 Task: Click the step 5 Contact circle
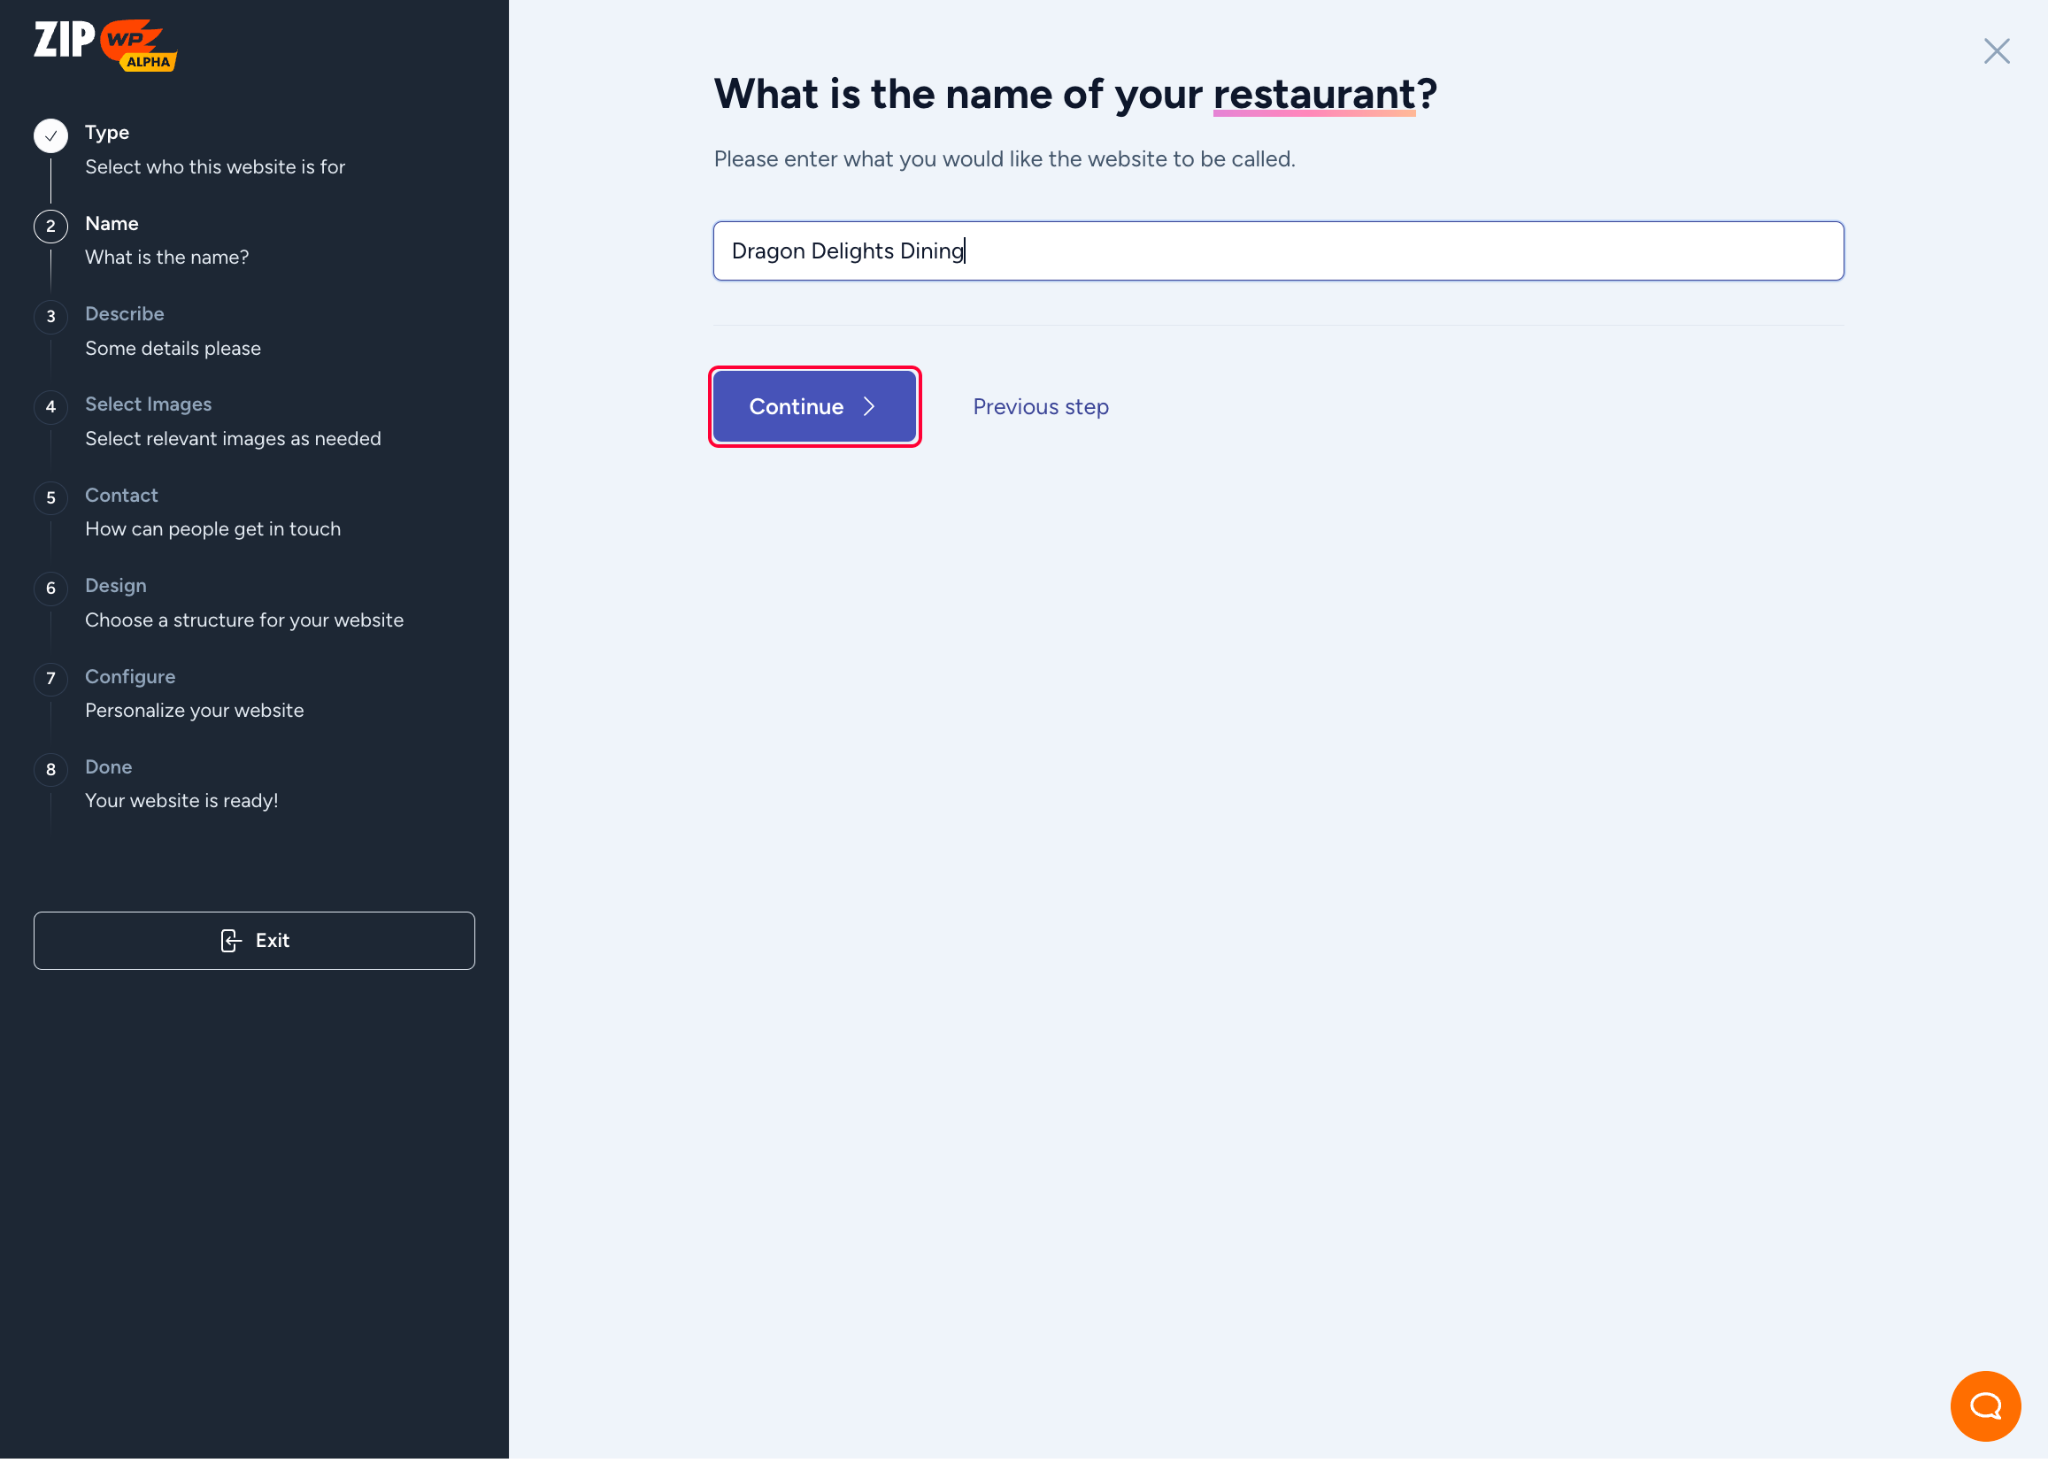coord(51,498)
